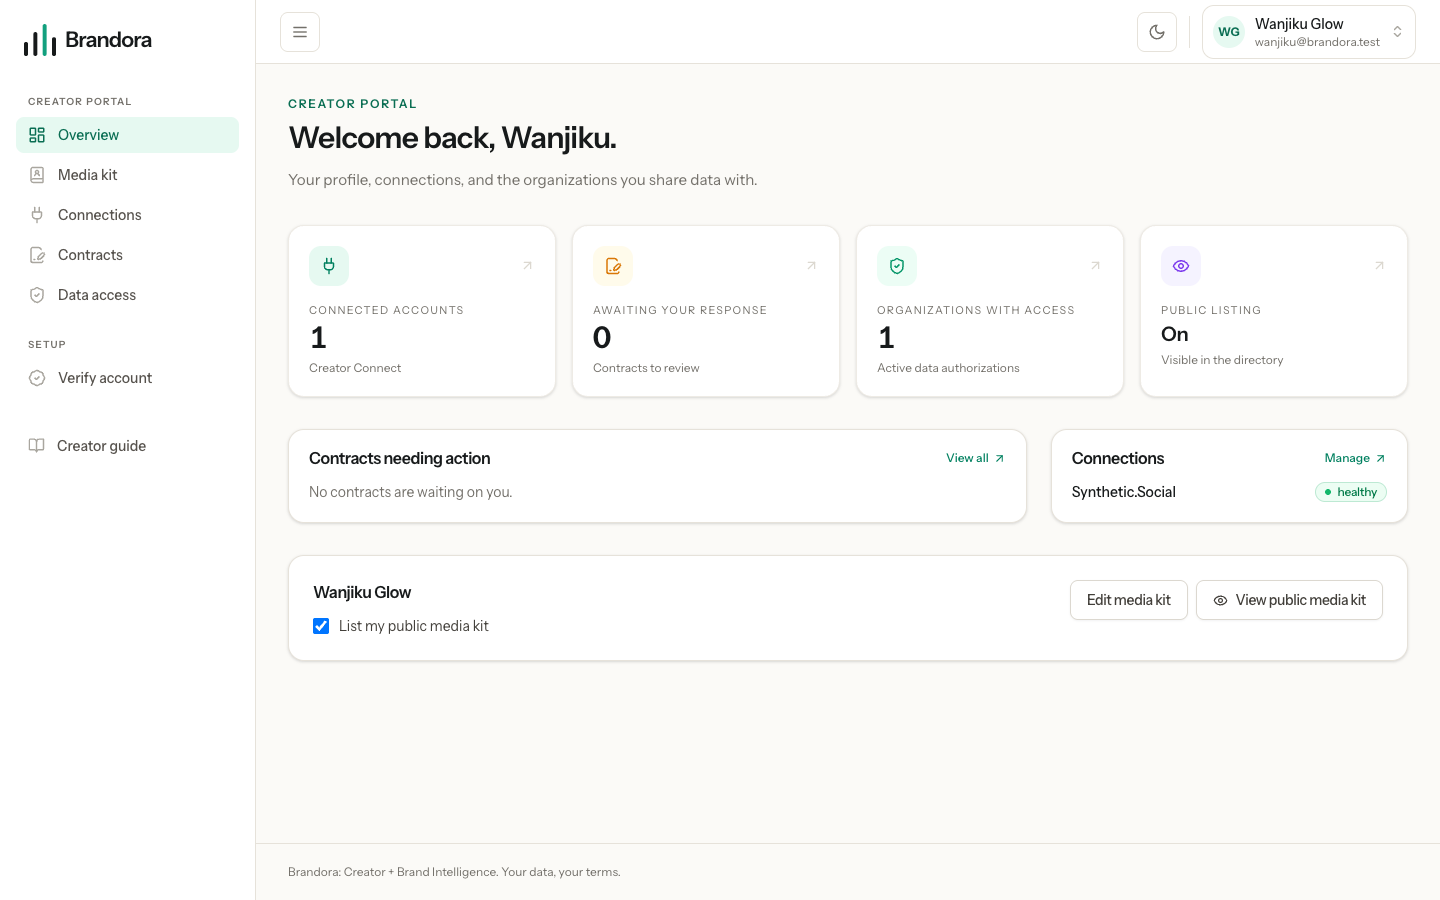This screenshot has height=900, width=1440.
Task: Open the Creator guide link
Action: pos(127,446)
